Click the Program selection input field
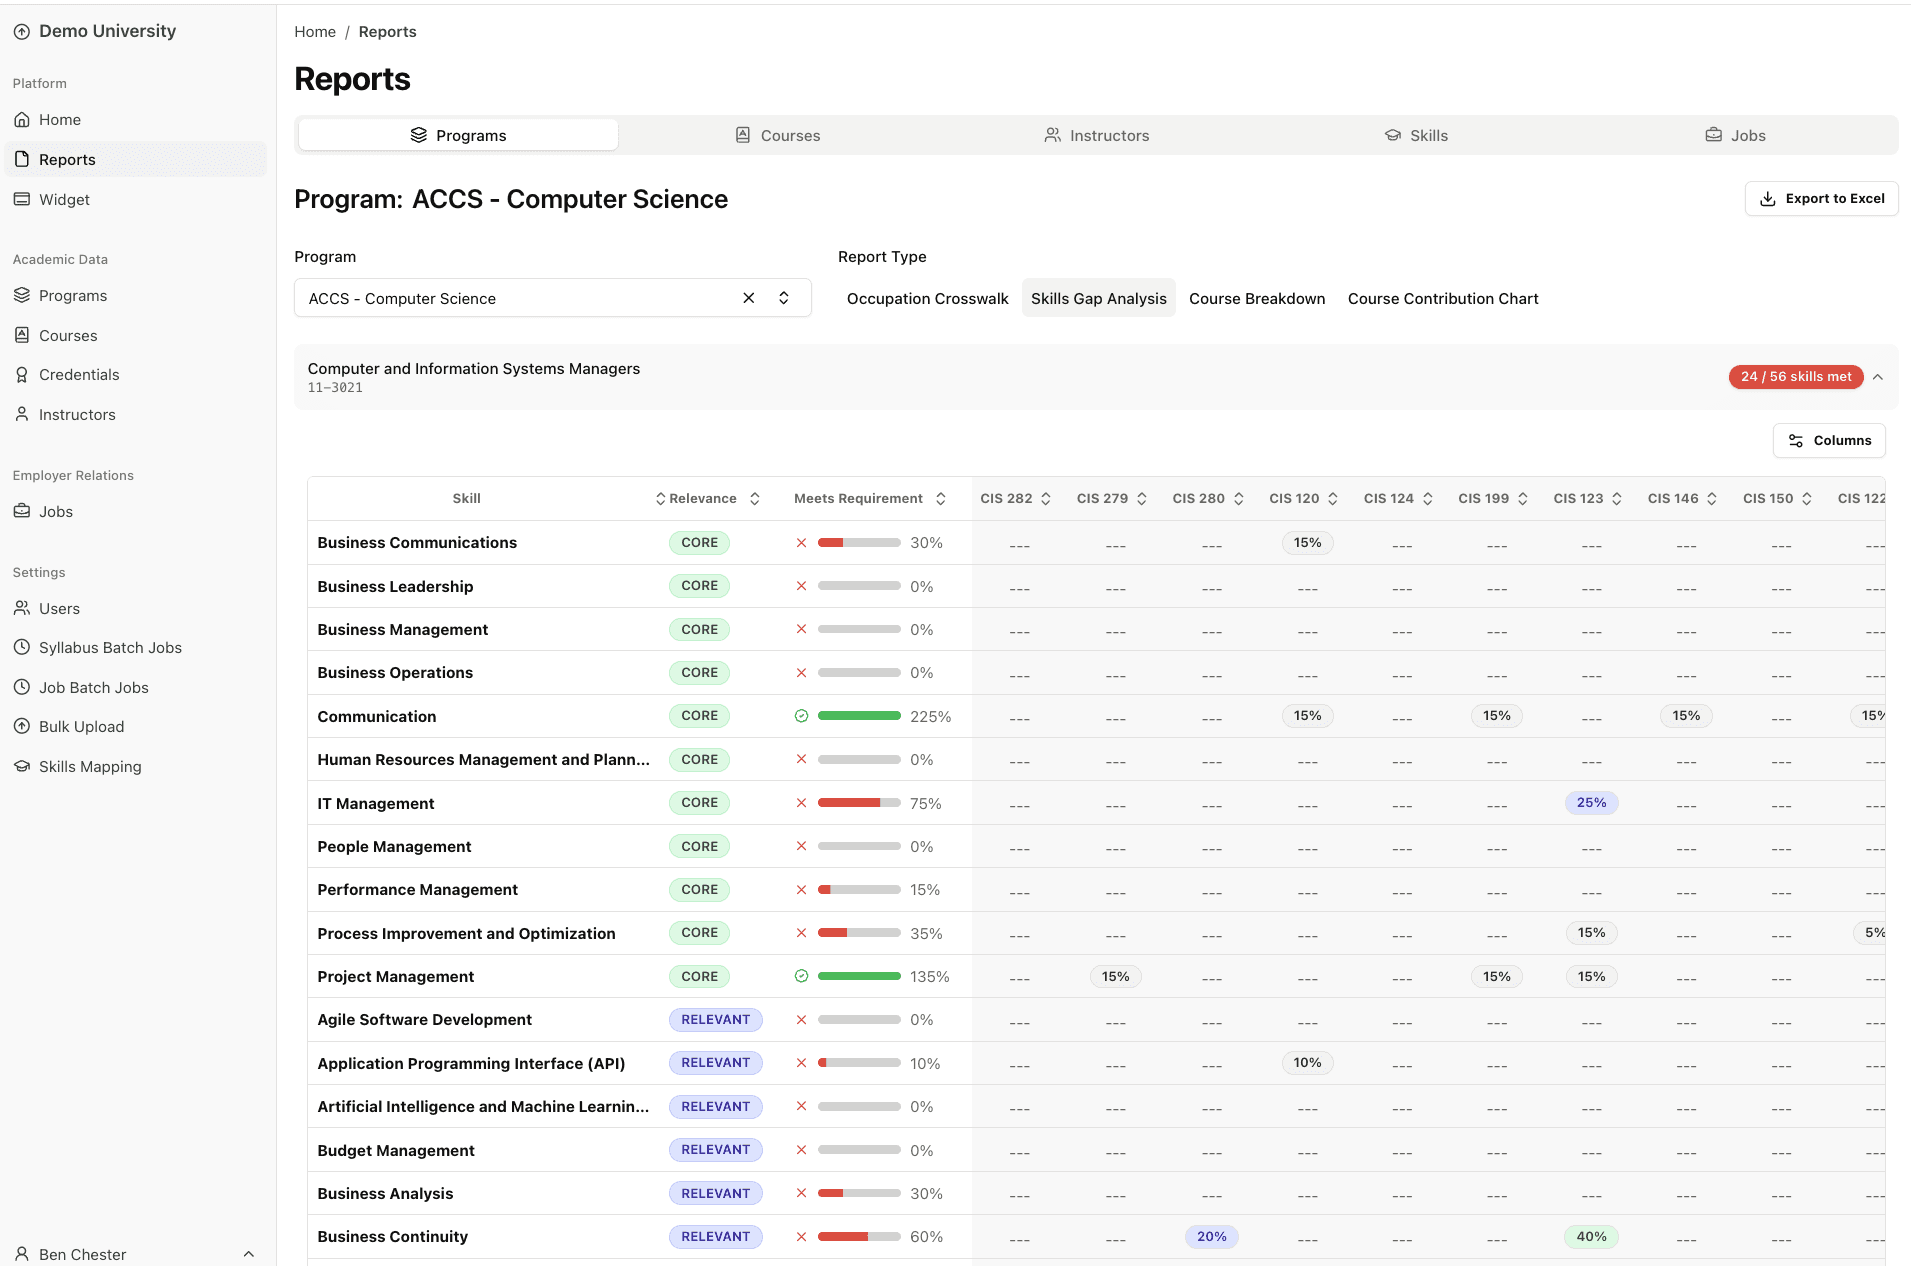The height and width of the screenshot is (1266, 1911). tap(552, 298)
